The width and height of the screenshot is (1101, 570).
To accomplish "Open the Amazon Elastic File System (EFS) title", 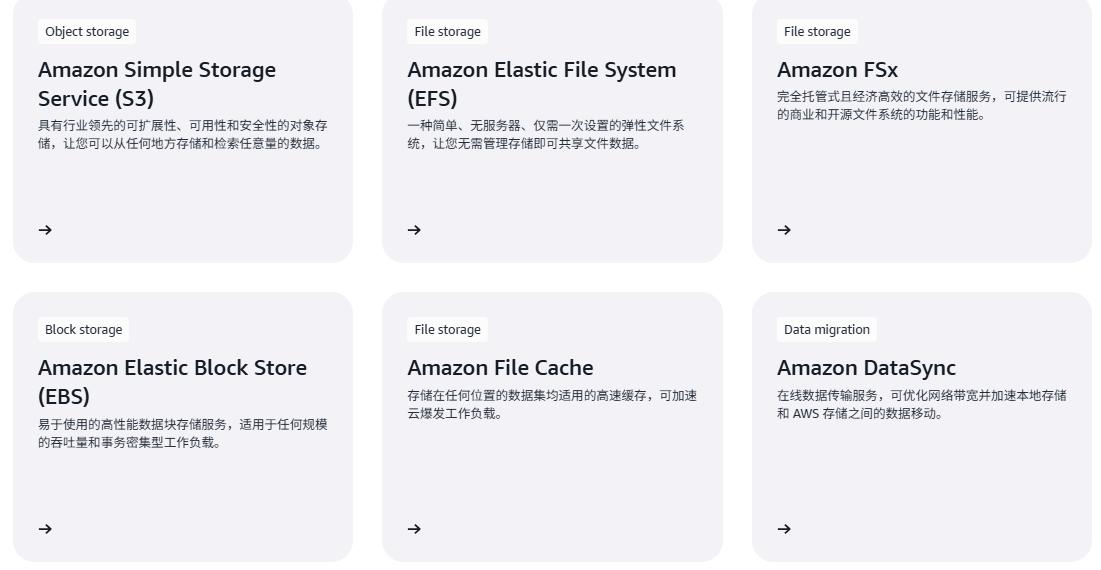I will pyautogui.click(x=541, y=84).
